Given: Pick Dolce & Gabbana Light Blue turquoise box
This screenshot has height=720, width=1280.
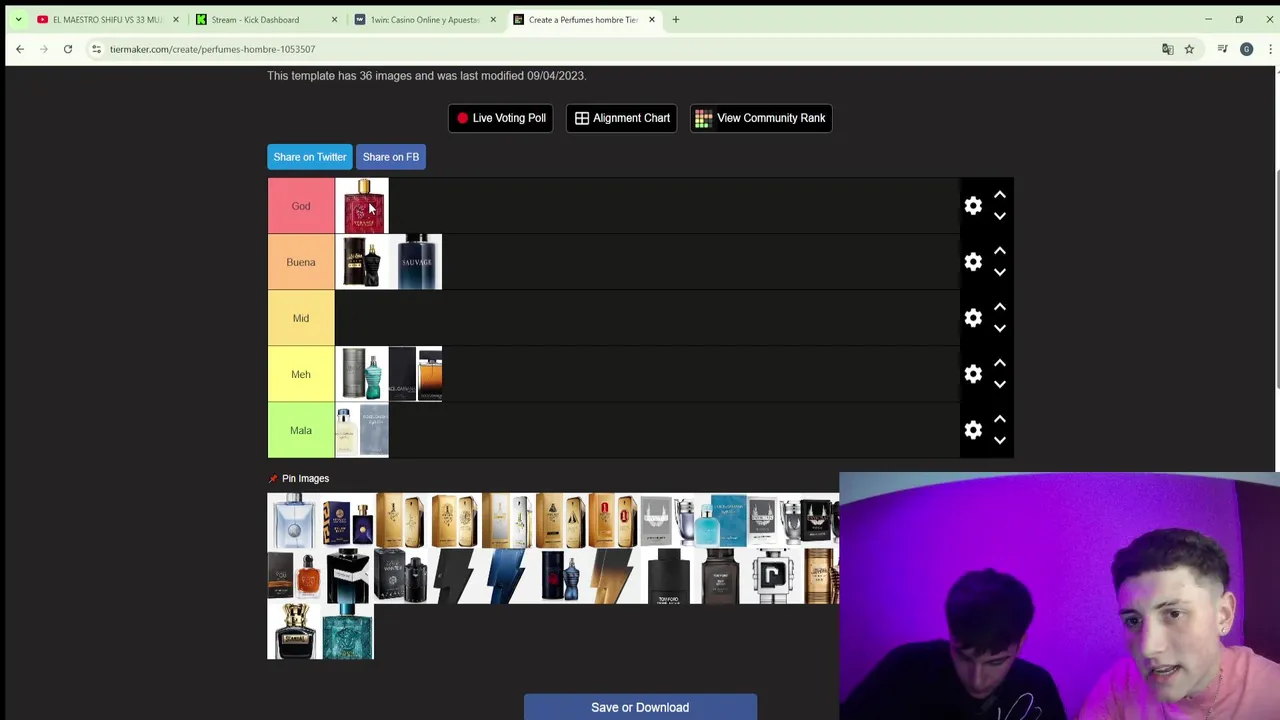Looking at the screenshot, I should [722, 521].
